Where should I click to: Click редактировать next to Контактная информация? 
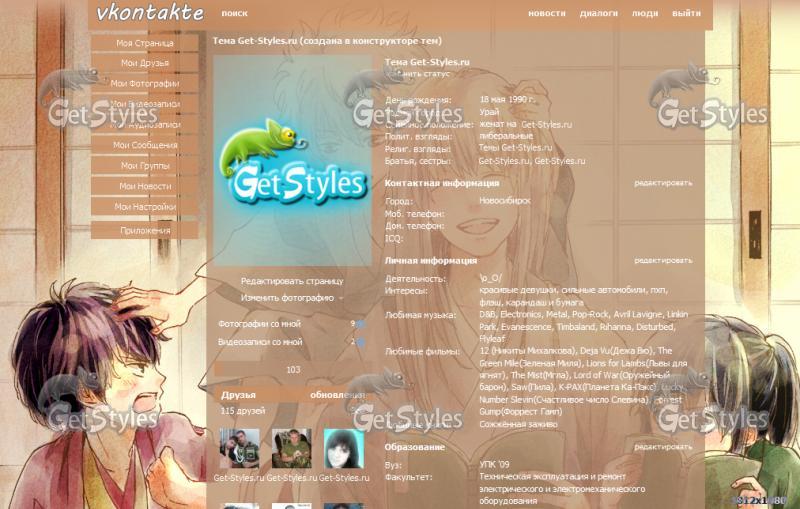coord(663,183)
